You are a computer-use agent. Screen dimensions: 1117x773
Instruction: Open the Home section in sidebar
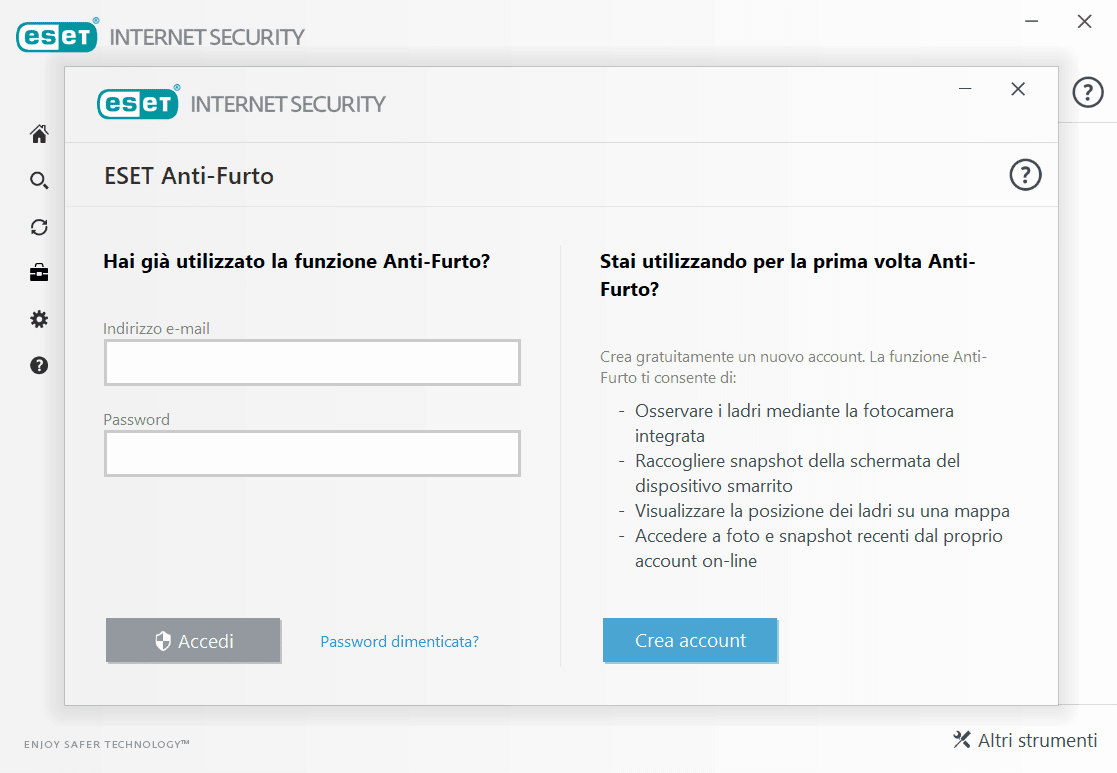(x=39, y=134)
